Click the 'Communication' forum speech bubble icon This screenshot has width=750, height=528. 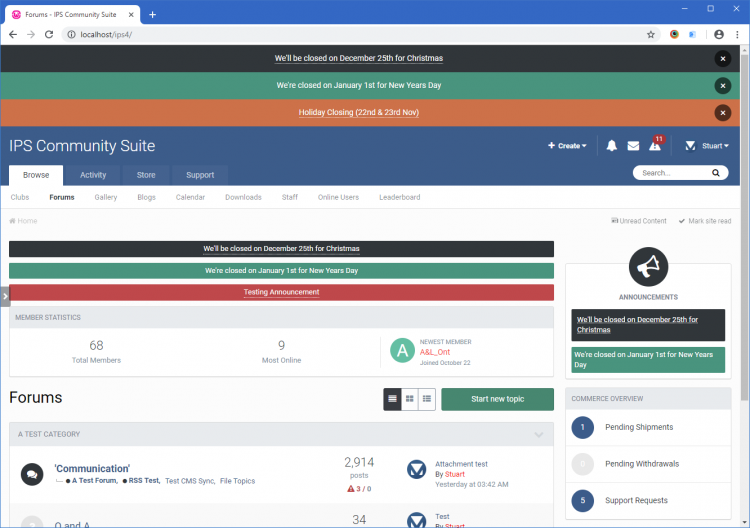click(x=31, y=475)
